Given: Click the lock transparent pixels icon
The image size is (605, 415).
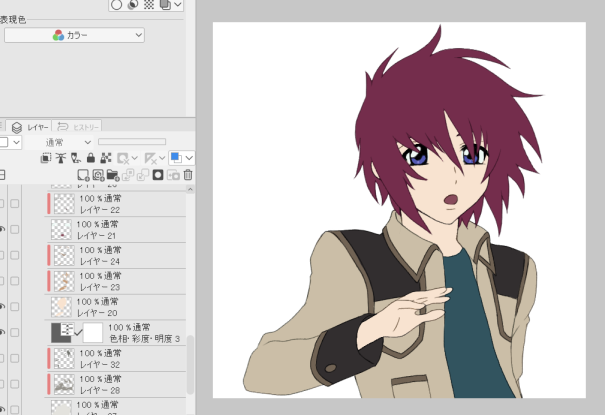Looking at the screenshot, I should [106, 158].
